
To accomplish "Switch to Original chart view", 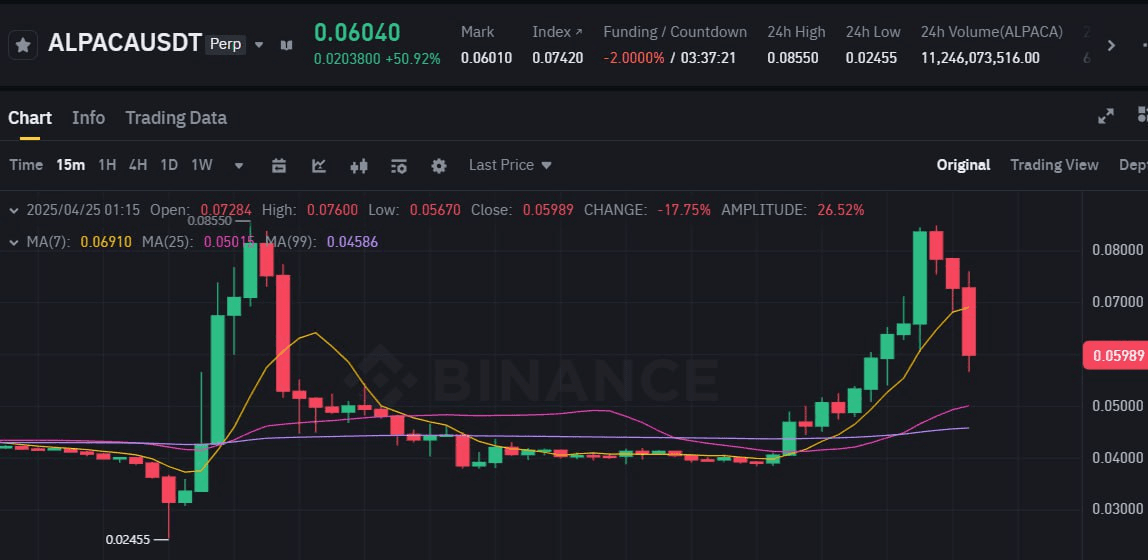I will (964, 165).
